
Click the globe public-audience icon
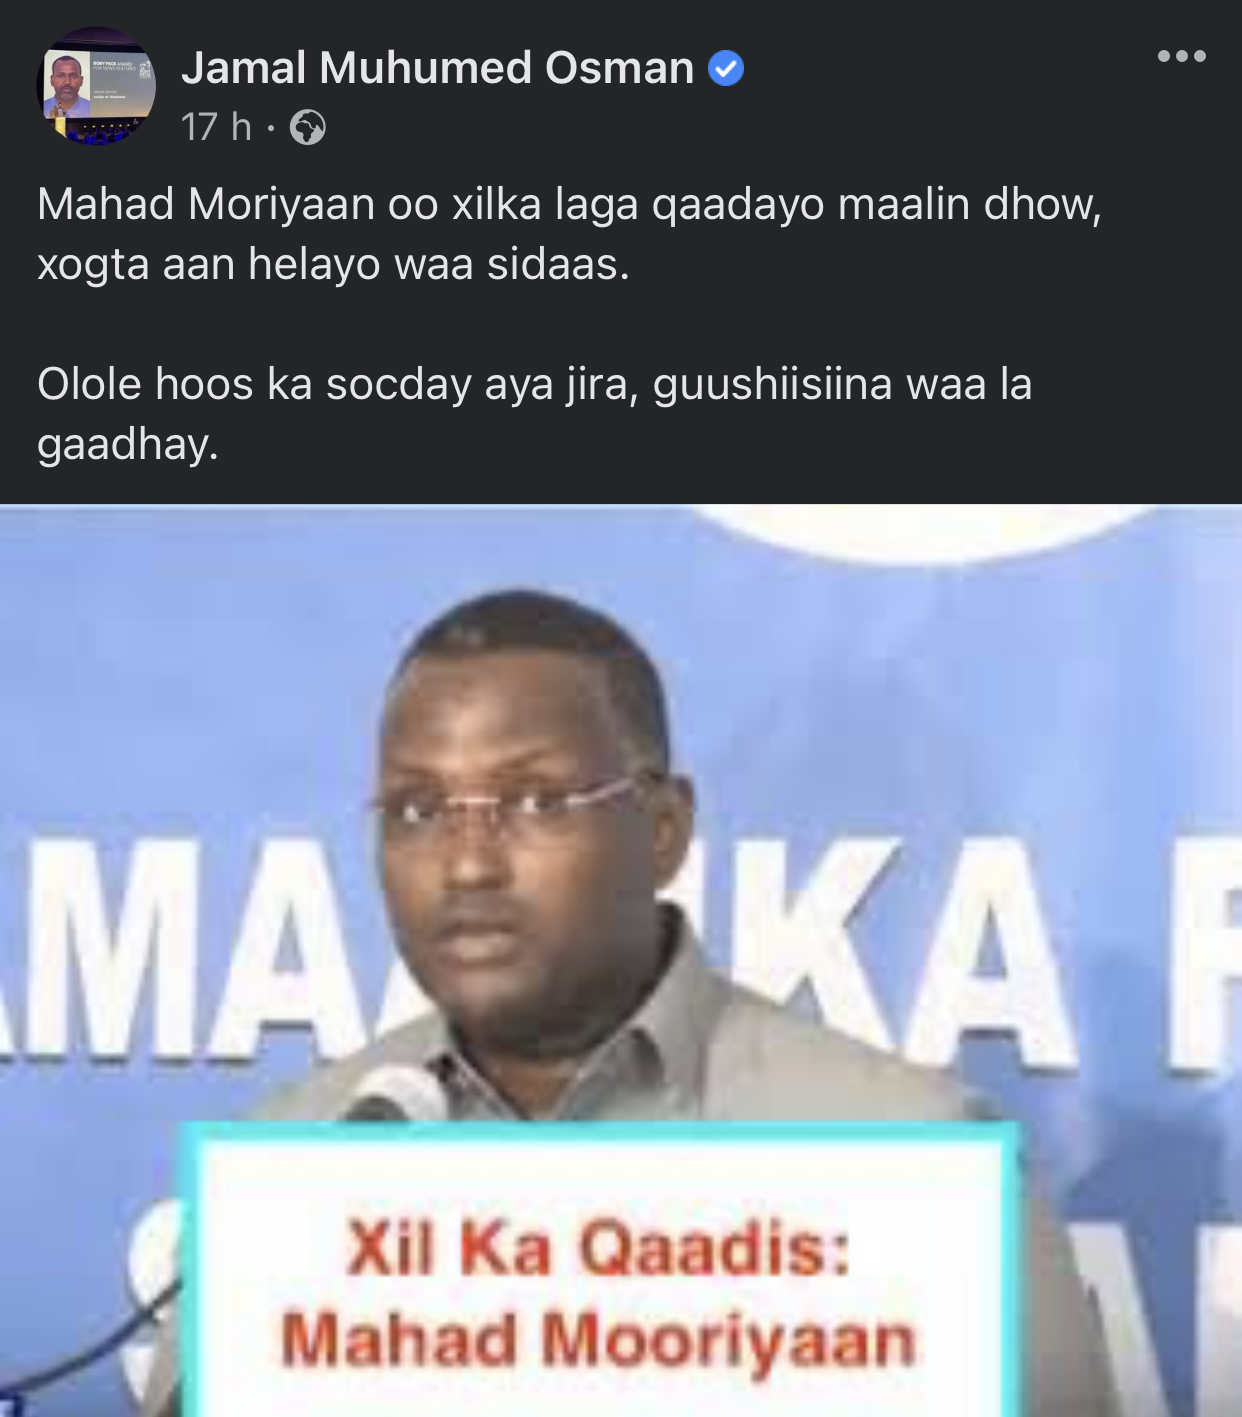(307, 127)
